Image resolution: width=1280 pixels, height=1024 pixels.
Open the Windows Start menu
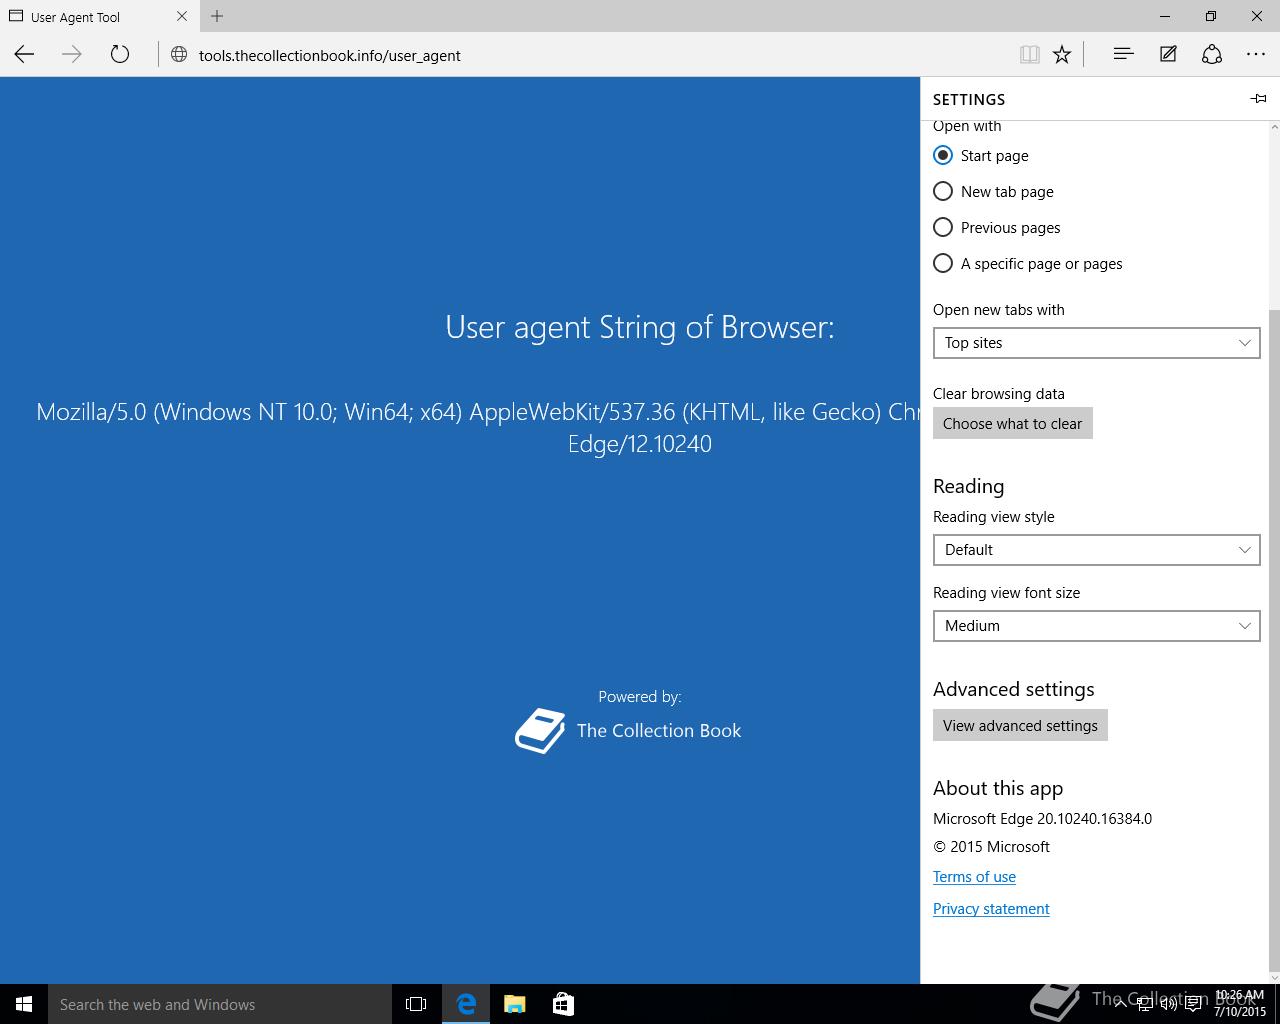tap(24, 1004)
